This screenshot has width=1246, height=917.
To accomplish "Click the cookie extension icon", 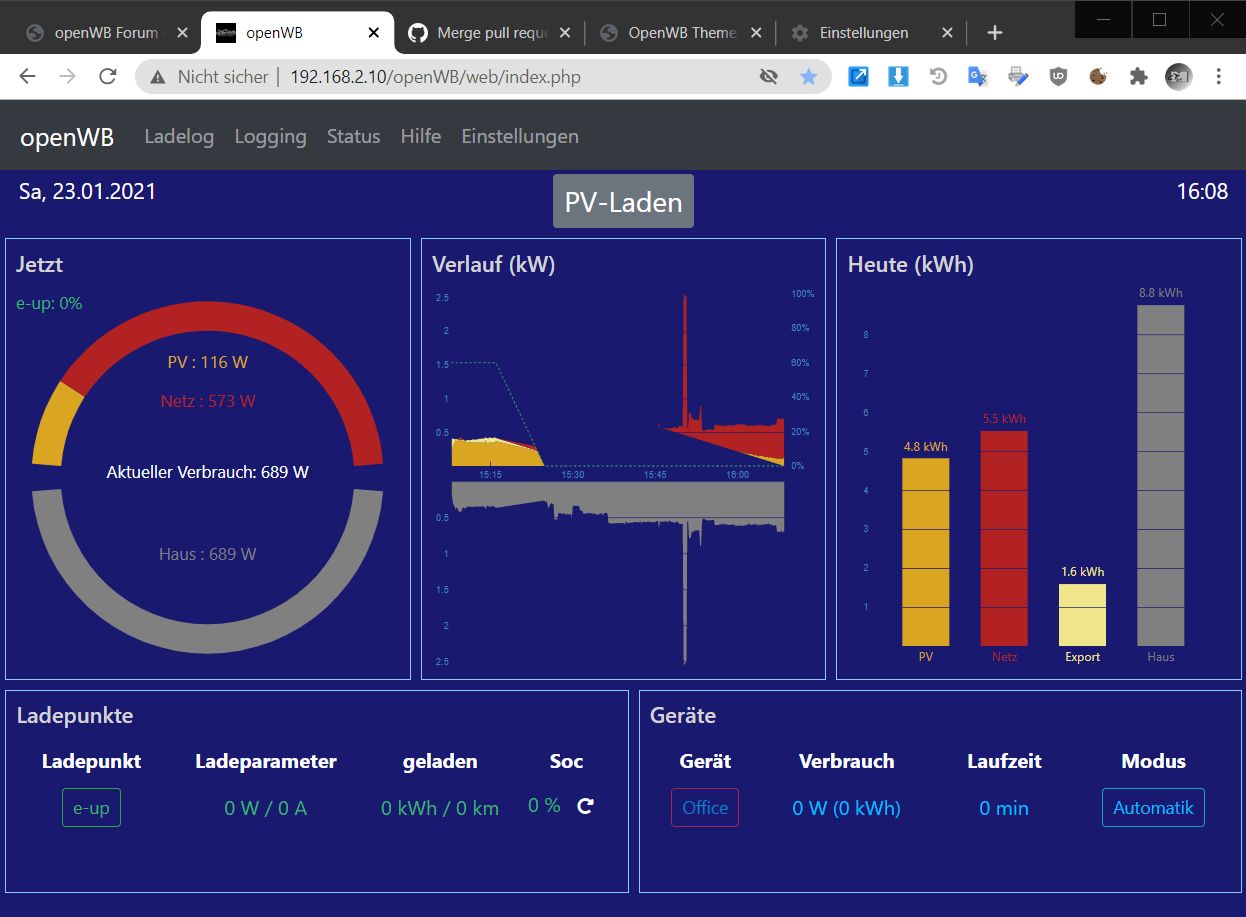I will click(1098, 77).
